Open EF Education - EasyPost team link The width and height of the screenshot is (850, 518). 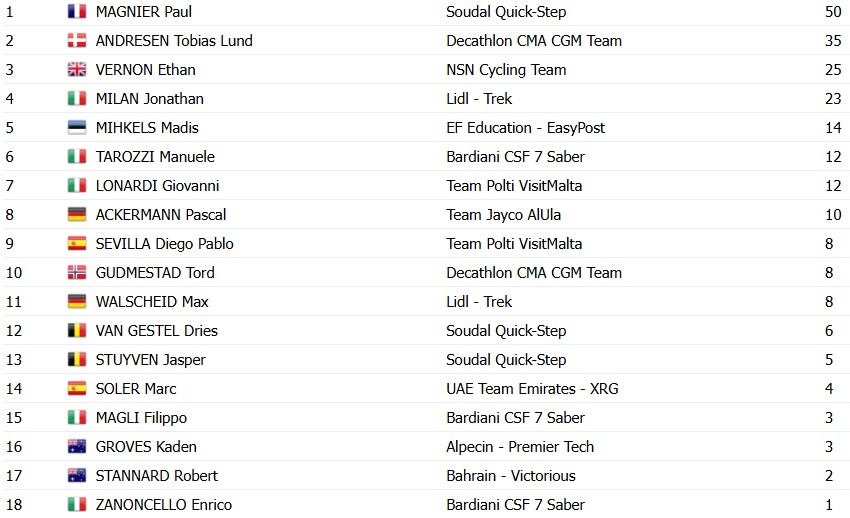click(x=525, y=128)
